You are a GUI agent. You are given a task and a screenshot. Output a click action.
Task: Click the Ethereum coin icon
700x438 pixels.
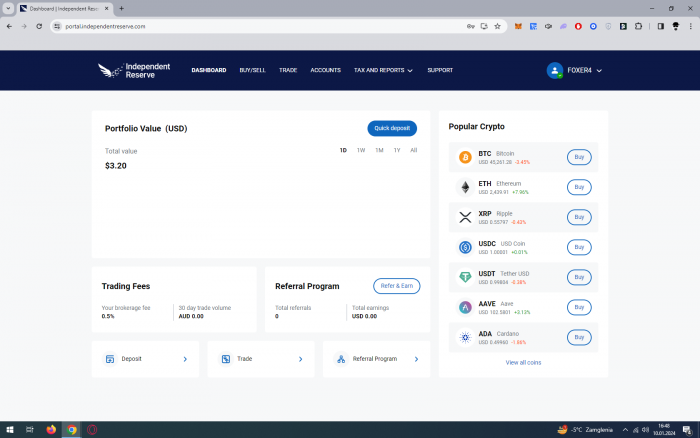[465, 187]
